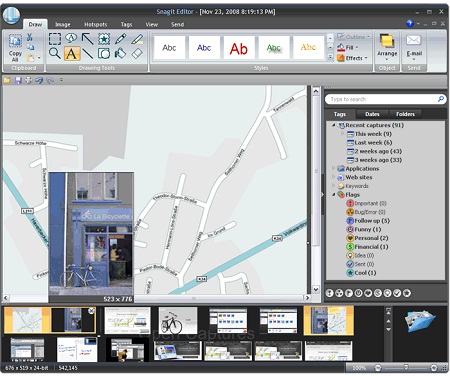Toggle Follow up flag button in flag row
450x376 pixels.
349,293
